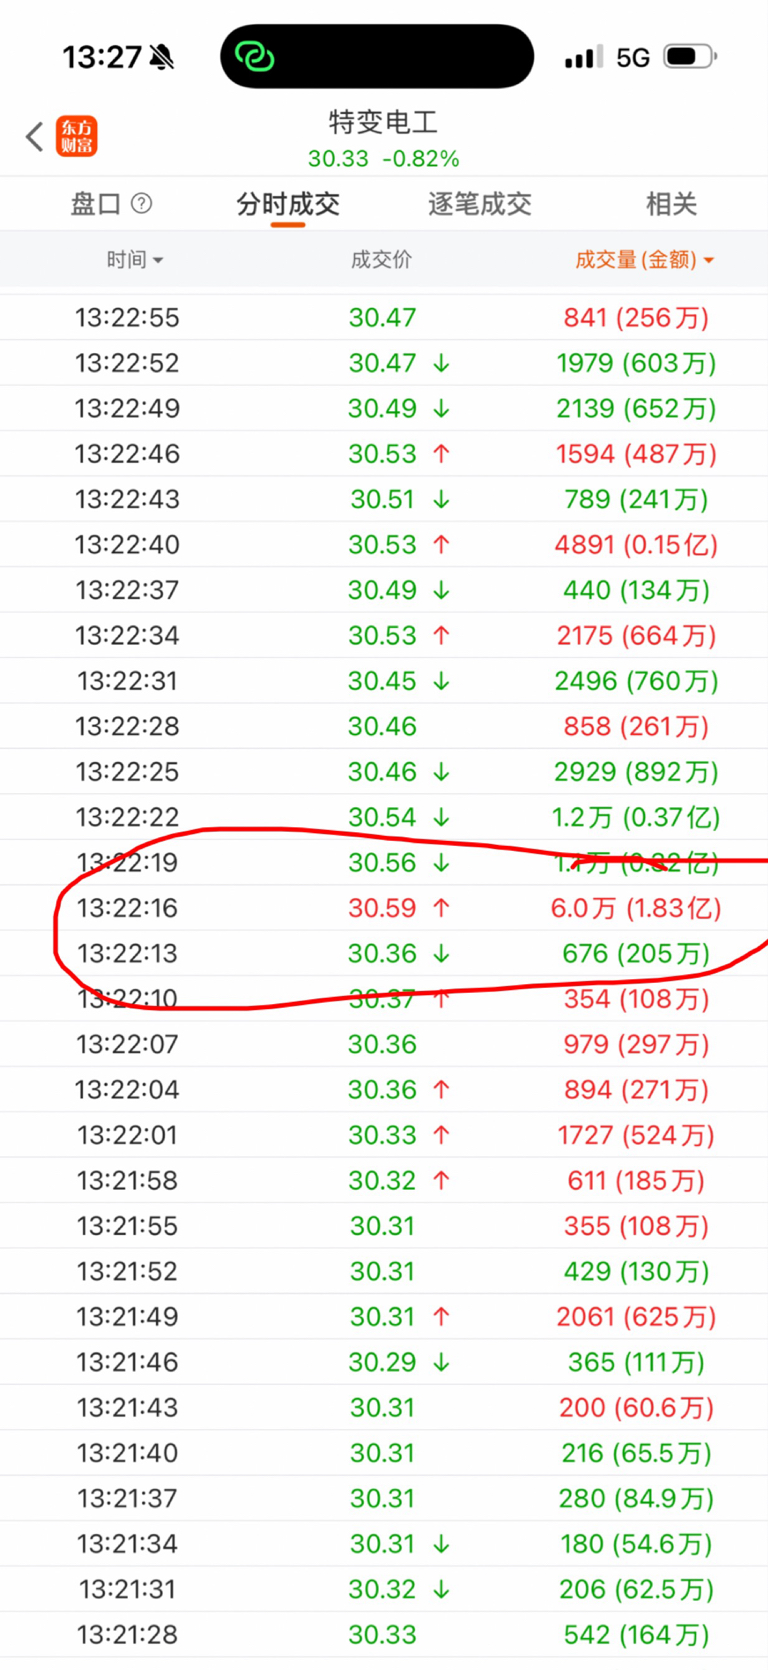Open the 相关 tab

(671, 204)
